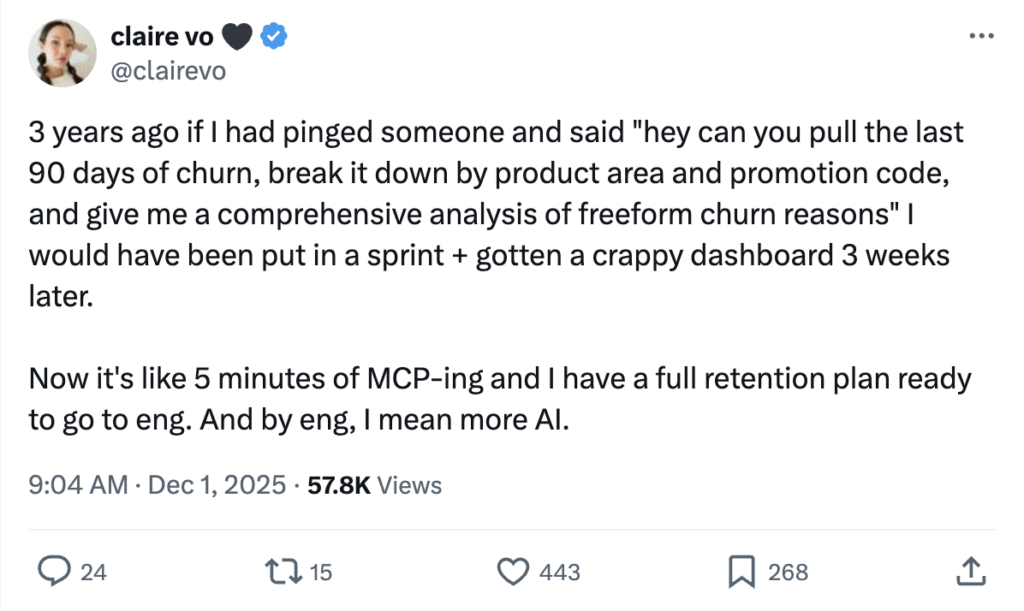
Task: Click the paragraph starting "3 years ago"
Action: point(490,215)
